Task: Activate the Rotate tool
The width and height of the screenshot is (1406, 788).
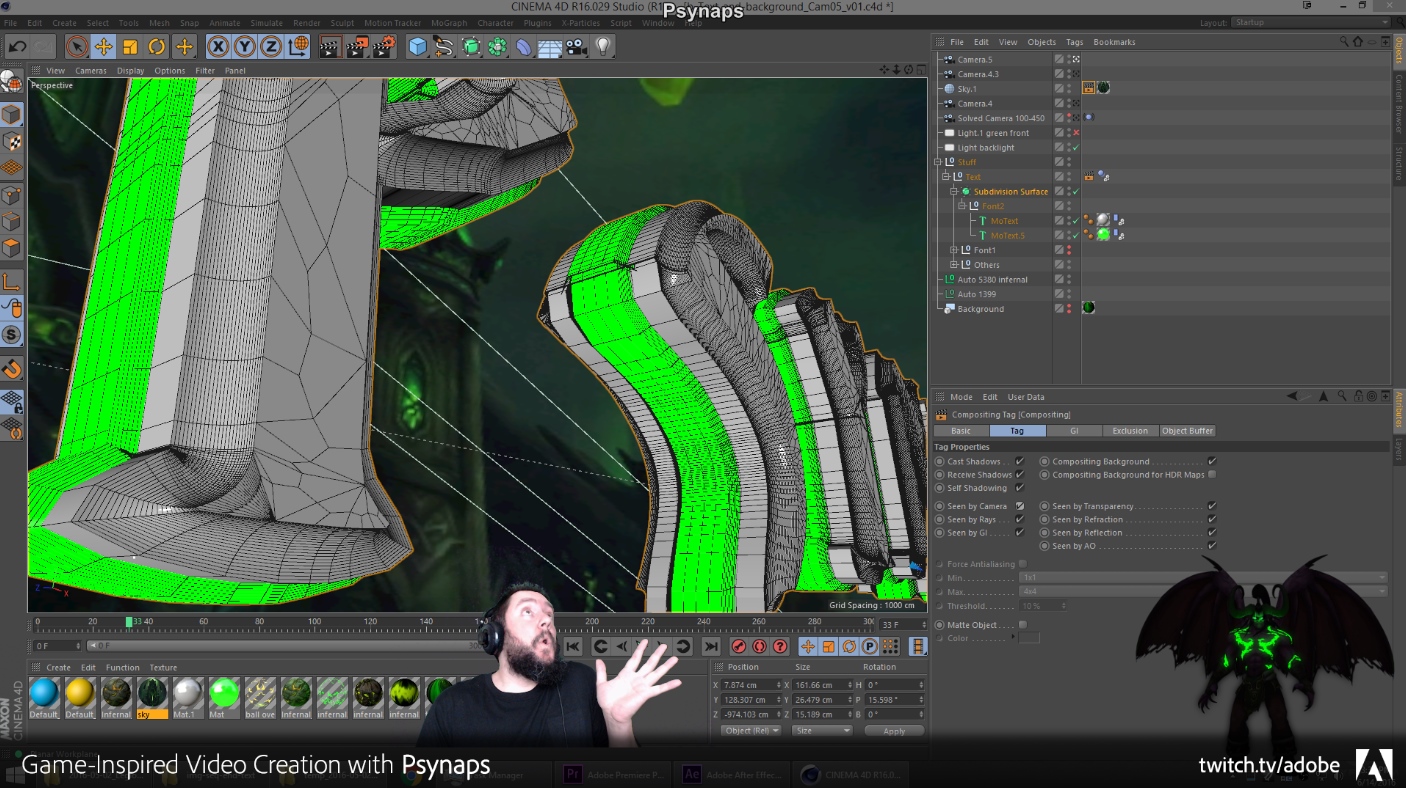Action: (157, 46)
